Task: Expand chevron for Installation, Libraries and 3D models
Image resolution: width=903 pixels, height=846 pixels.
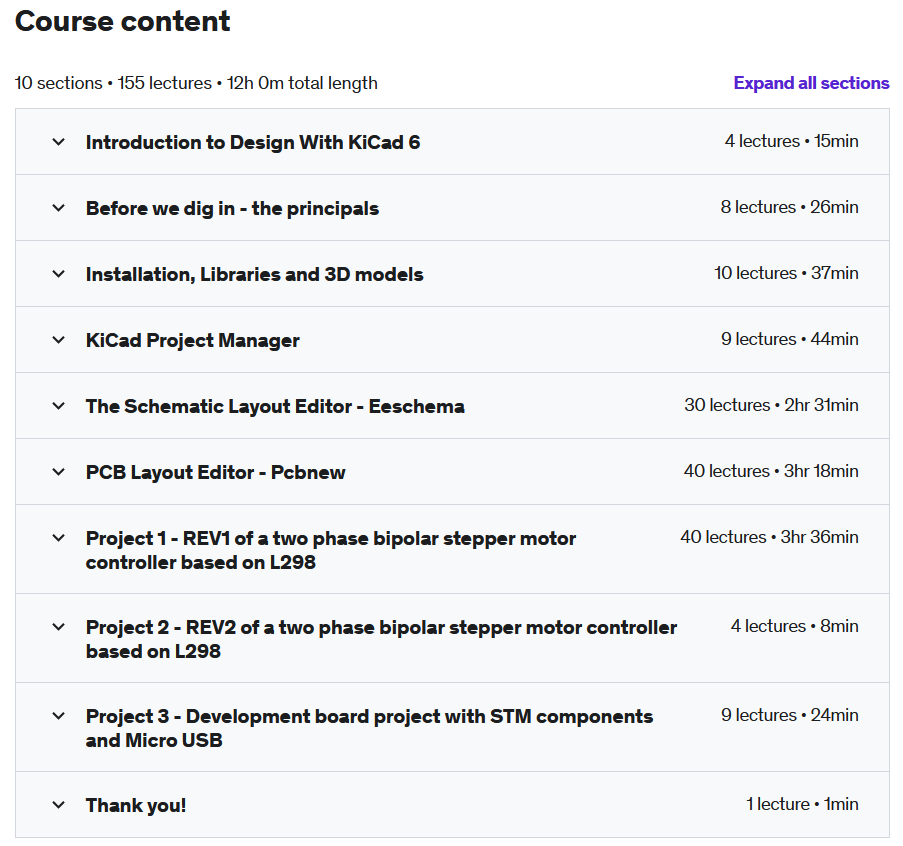Action: click(x=58, y=274)
